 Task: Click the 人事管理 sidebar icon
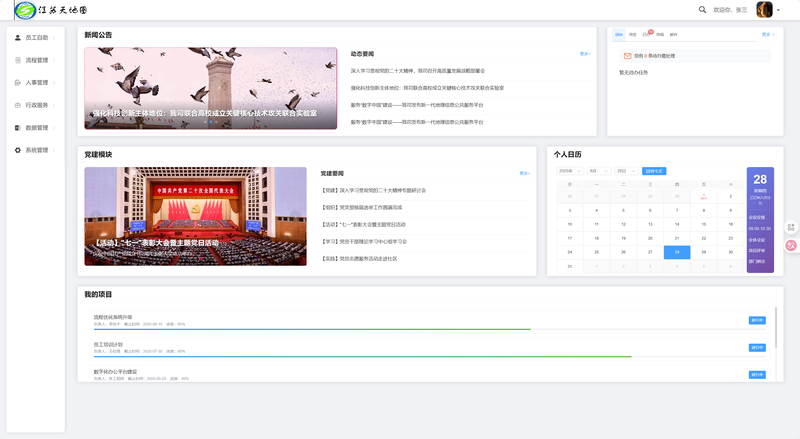[x=18, y=83]
